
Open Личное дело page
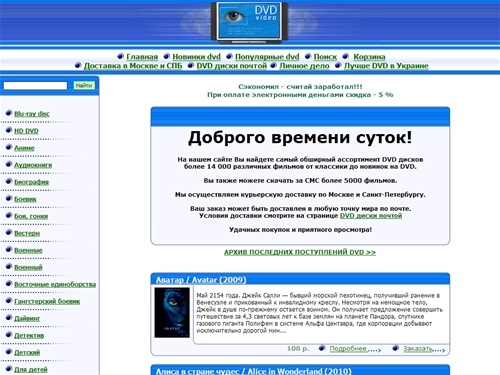[x=304, y=66]
